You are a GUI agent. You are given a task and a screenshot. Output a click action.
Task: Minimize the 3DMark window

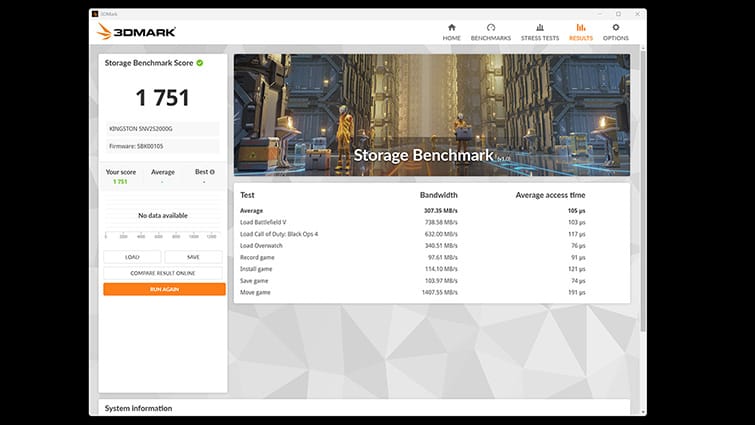[x=599, y=14]
